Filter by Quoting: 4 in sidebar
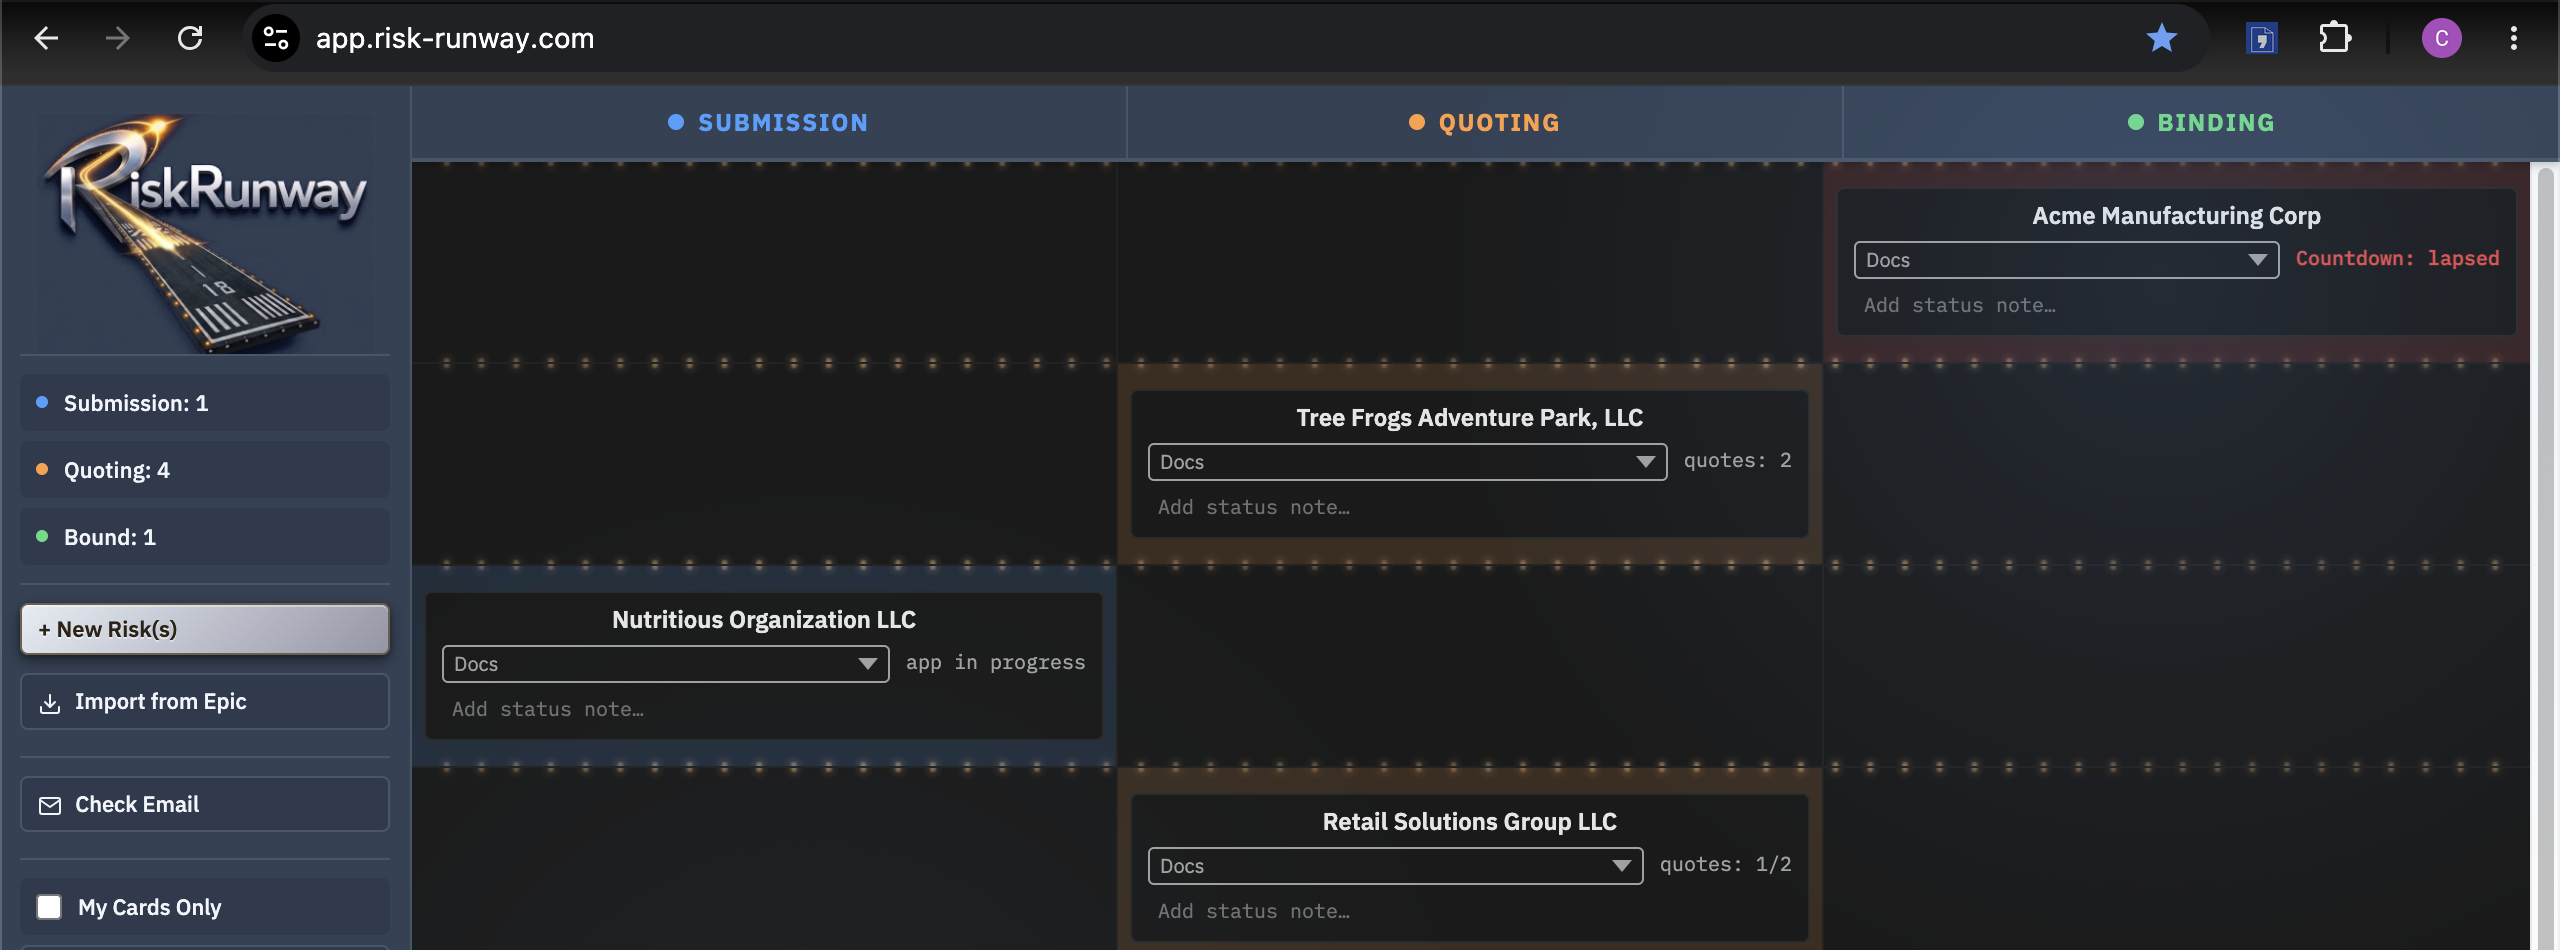2560x950 pixels. click(205, 470)
